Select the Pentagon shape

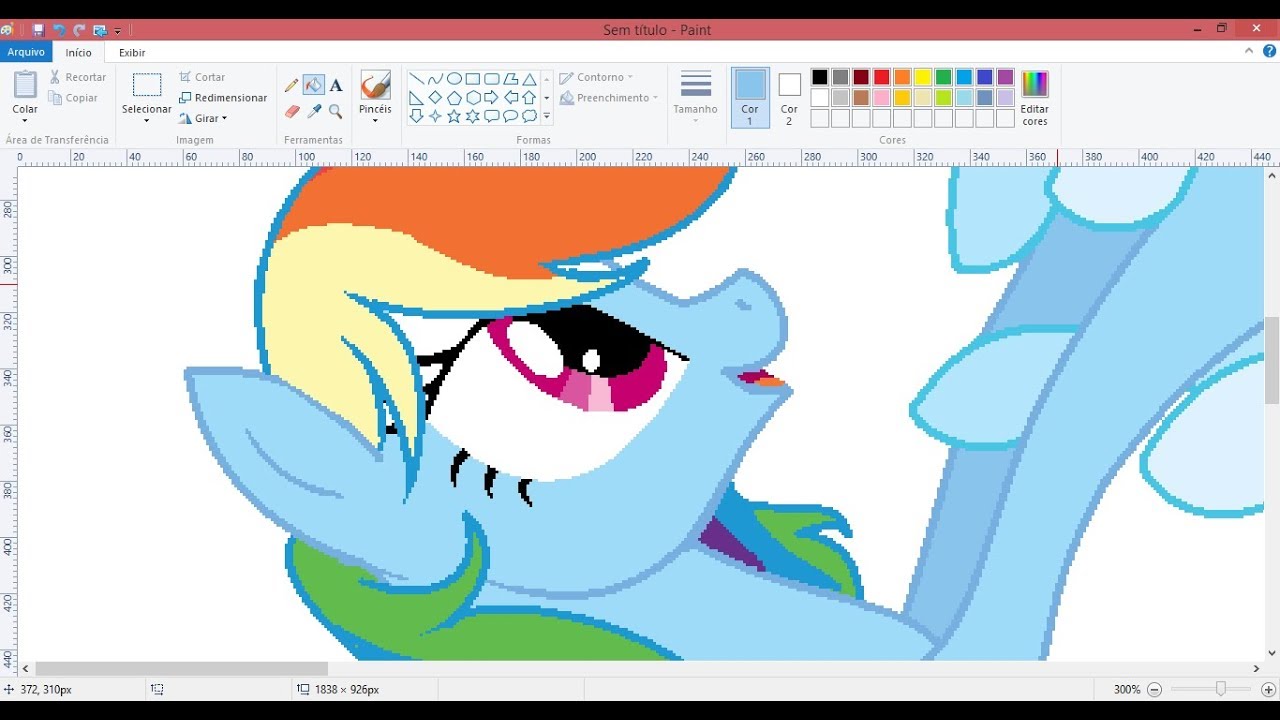tap(454, 98)
